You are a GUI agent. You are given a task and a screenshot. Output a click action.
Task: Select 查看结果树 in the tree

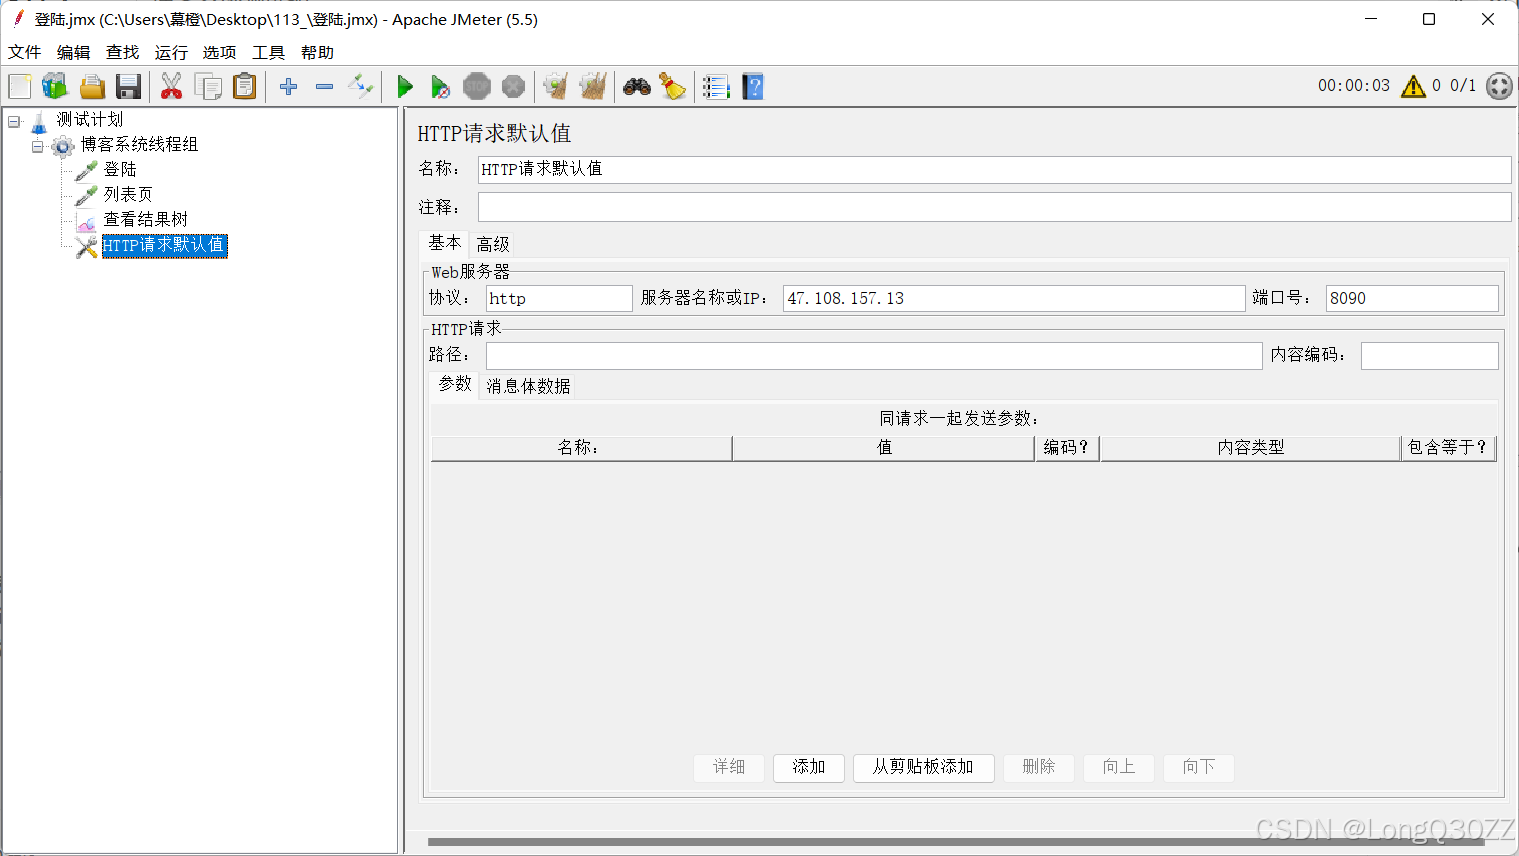click(146, 220)
